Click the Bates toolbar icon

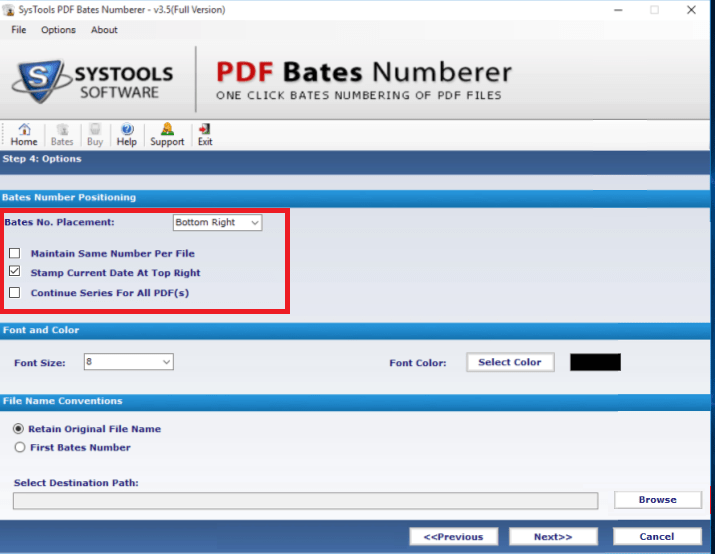62,135
